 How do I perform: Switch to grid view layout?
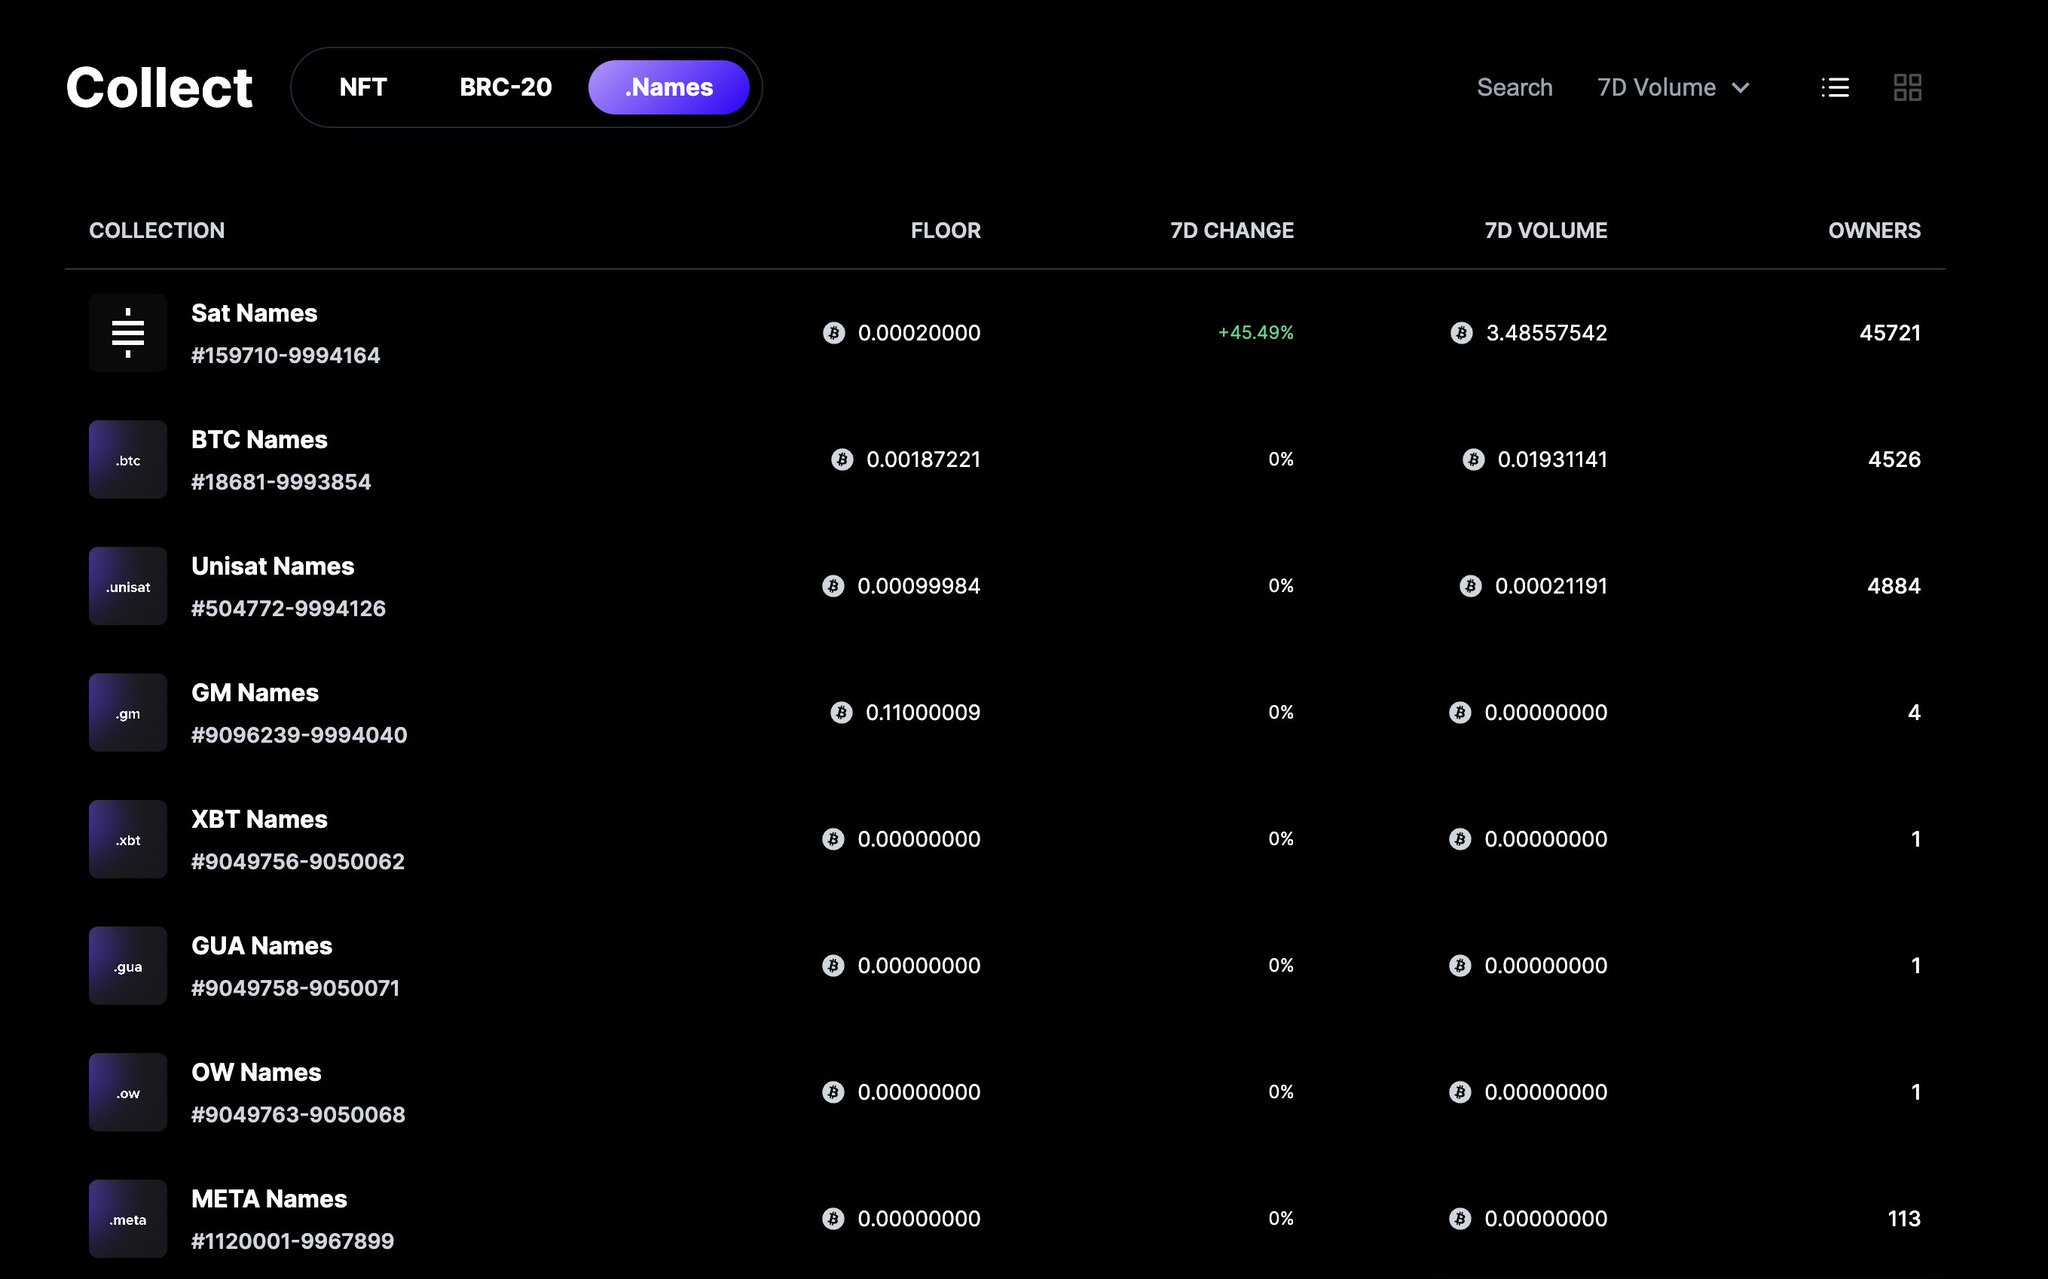point(1909,87)
